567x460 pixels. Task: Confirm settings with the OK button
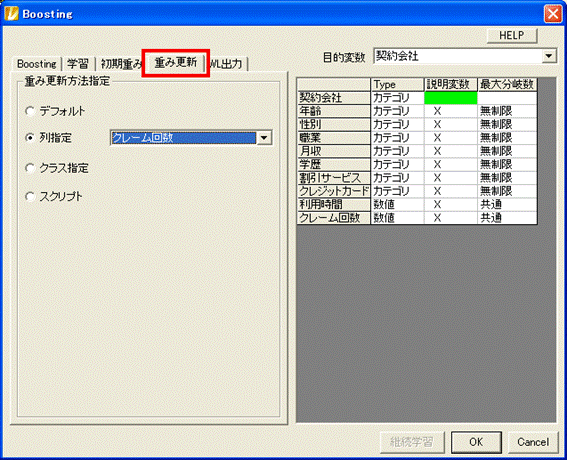tap(476, 442)
